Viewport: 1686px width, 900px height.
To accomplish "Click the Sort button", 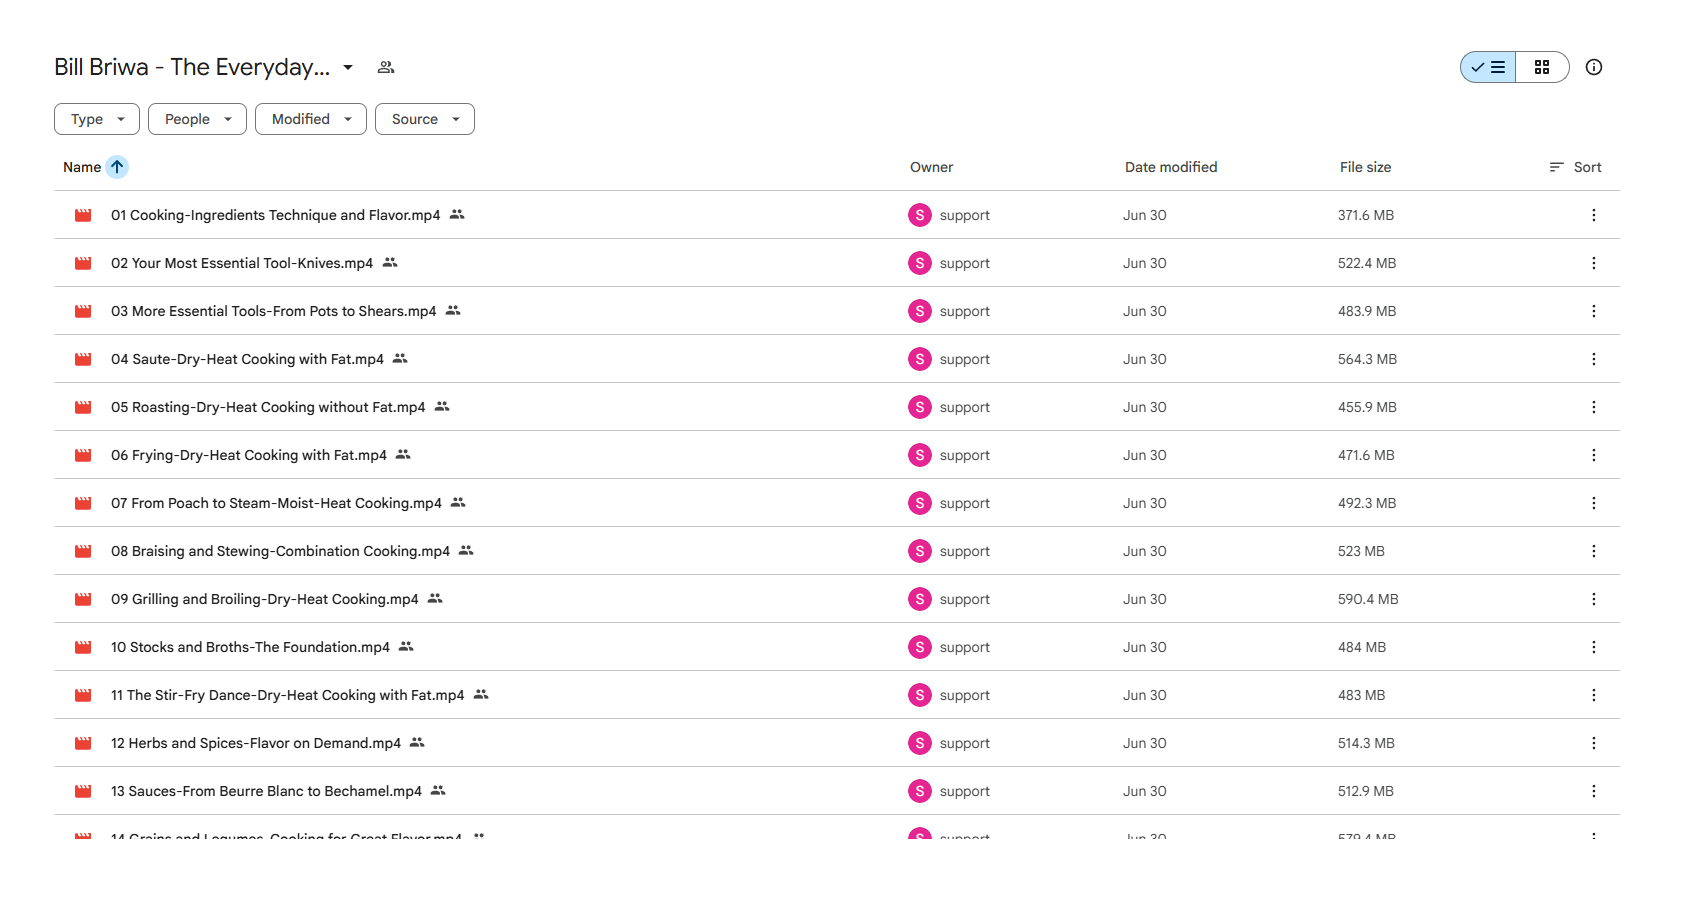I will [1576, 167].
